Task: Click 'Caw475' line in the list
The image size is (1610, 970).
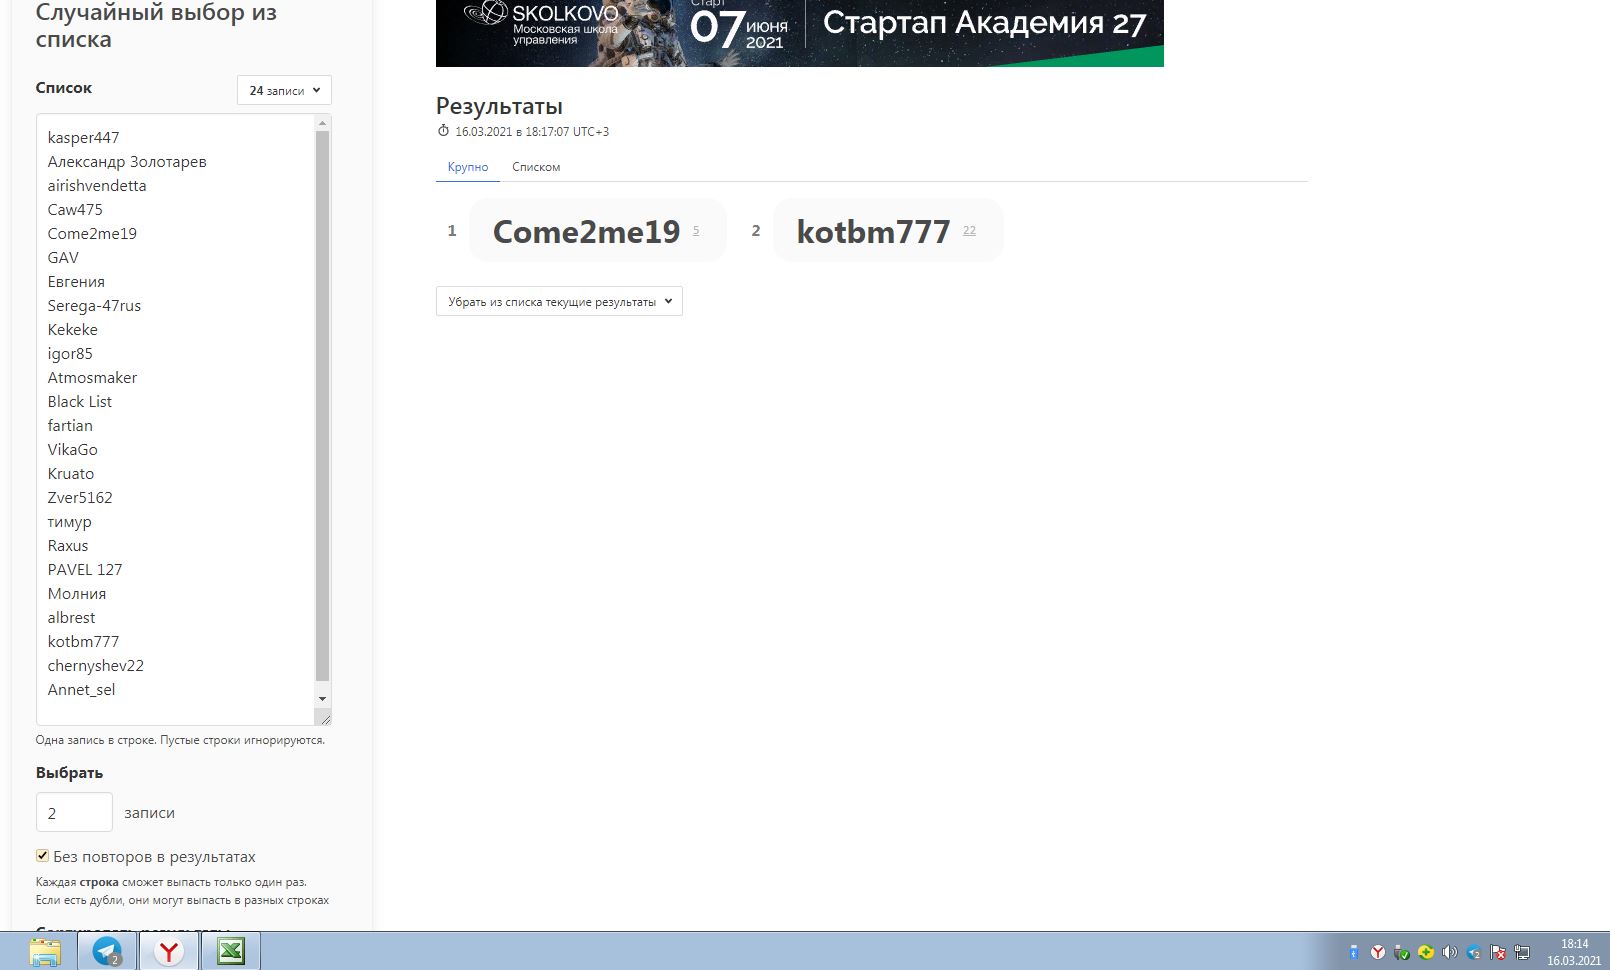Action: point(75,210)
